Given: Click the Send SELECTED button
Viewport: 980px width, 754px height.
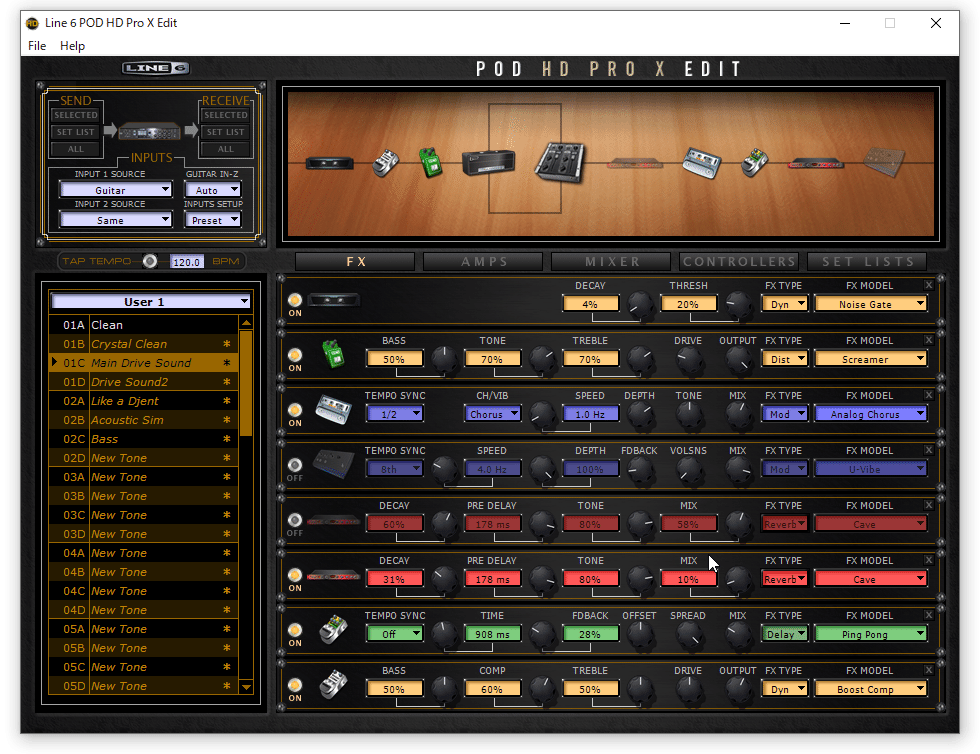Looking at the screenshot, I should [76, 115].
